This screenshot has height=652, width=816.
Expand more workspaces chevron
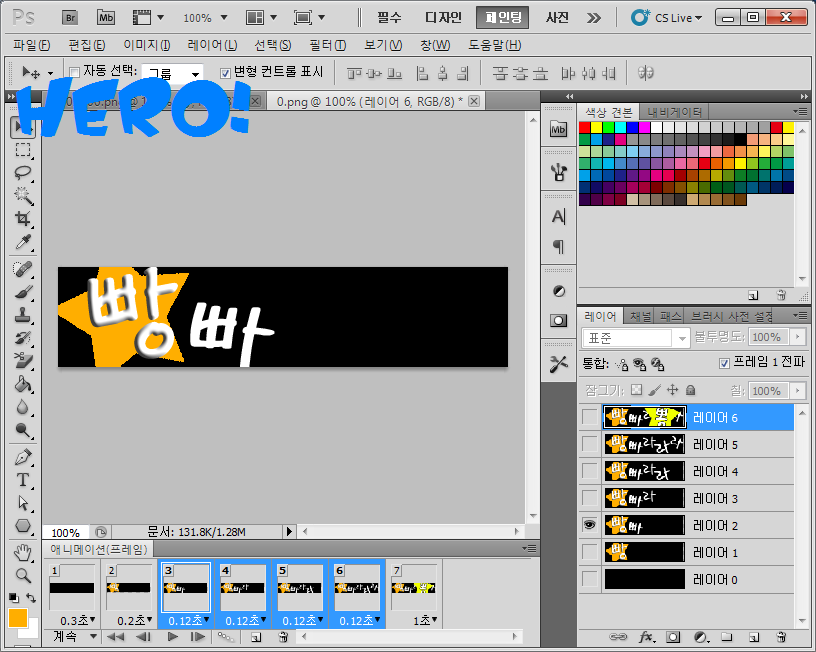click(x=593, y=18)
